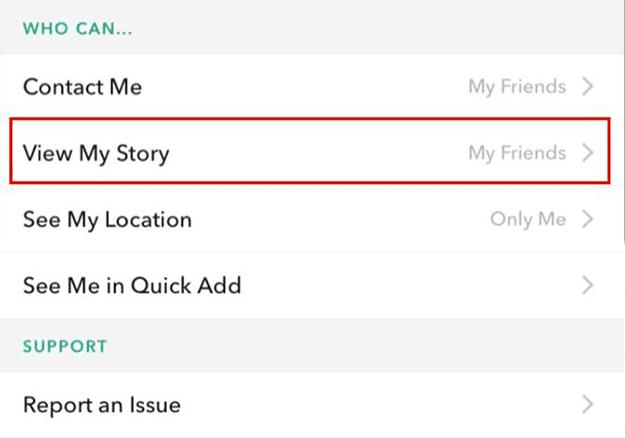The width and height of the screenshot is (625, 438).
Task: Click My Friends value for Contact Me
Action: pyautogui.click(x=517, y=87)
